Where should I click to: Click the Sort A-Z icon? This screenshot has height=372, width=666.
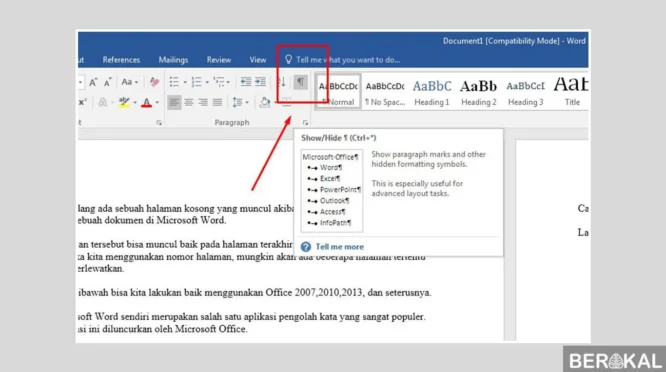(282, 82)
